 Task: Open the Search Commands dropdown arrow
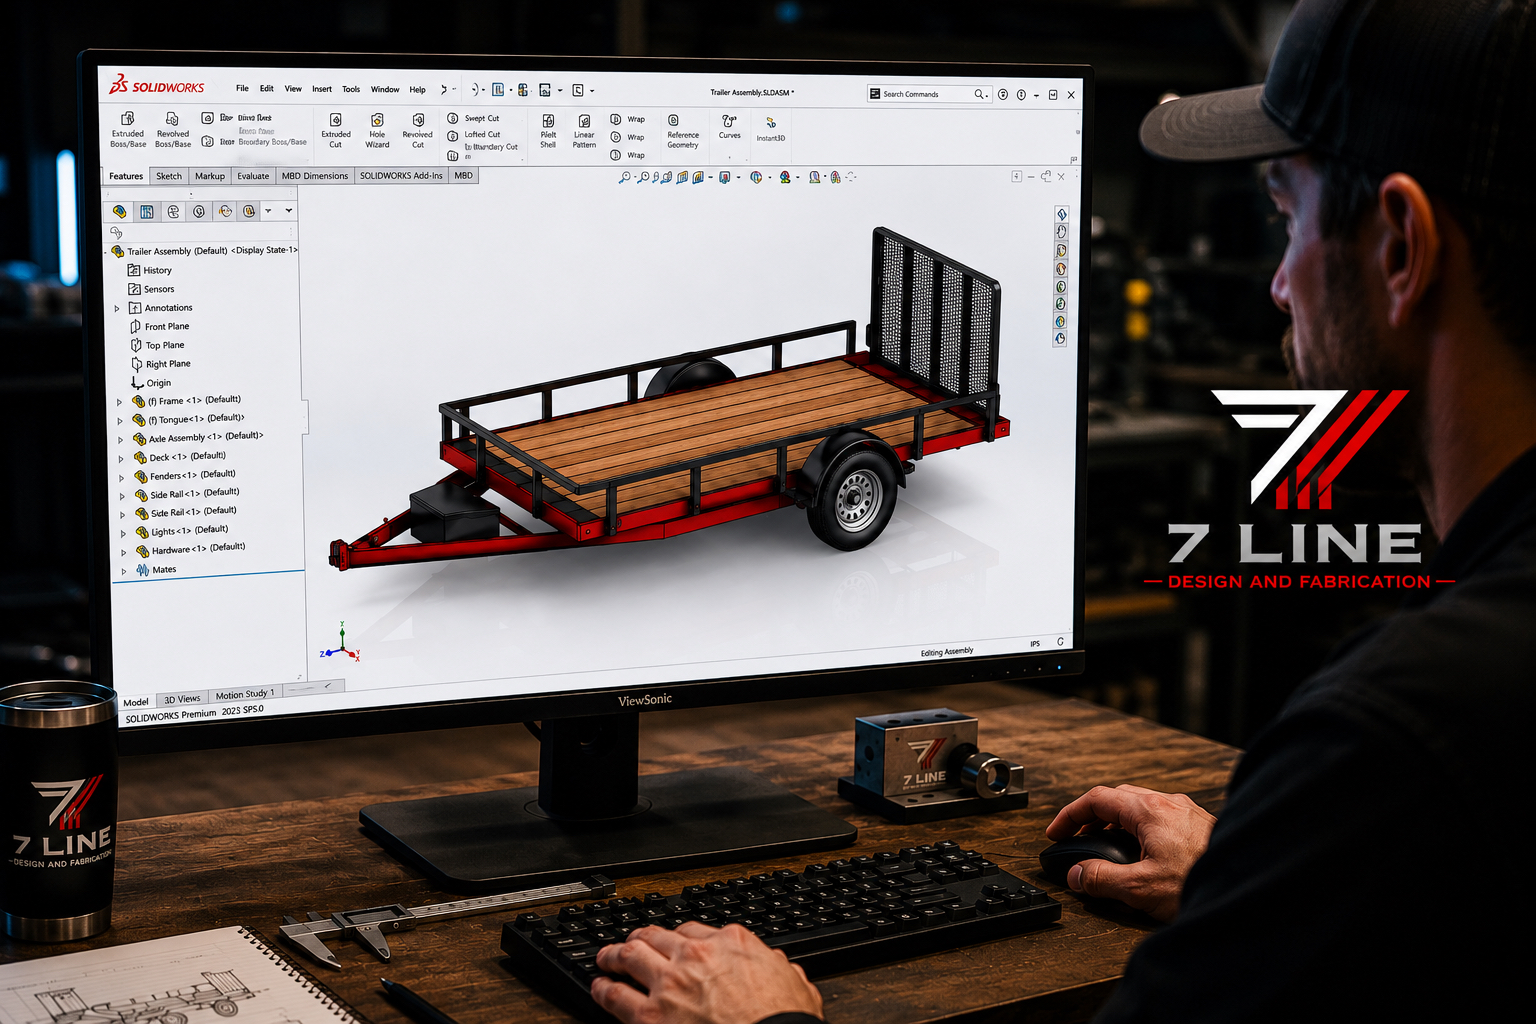pos(988,95)
